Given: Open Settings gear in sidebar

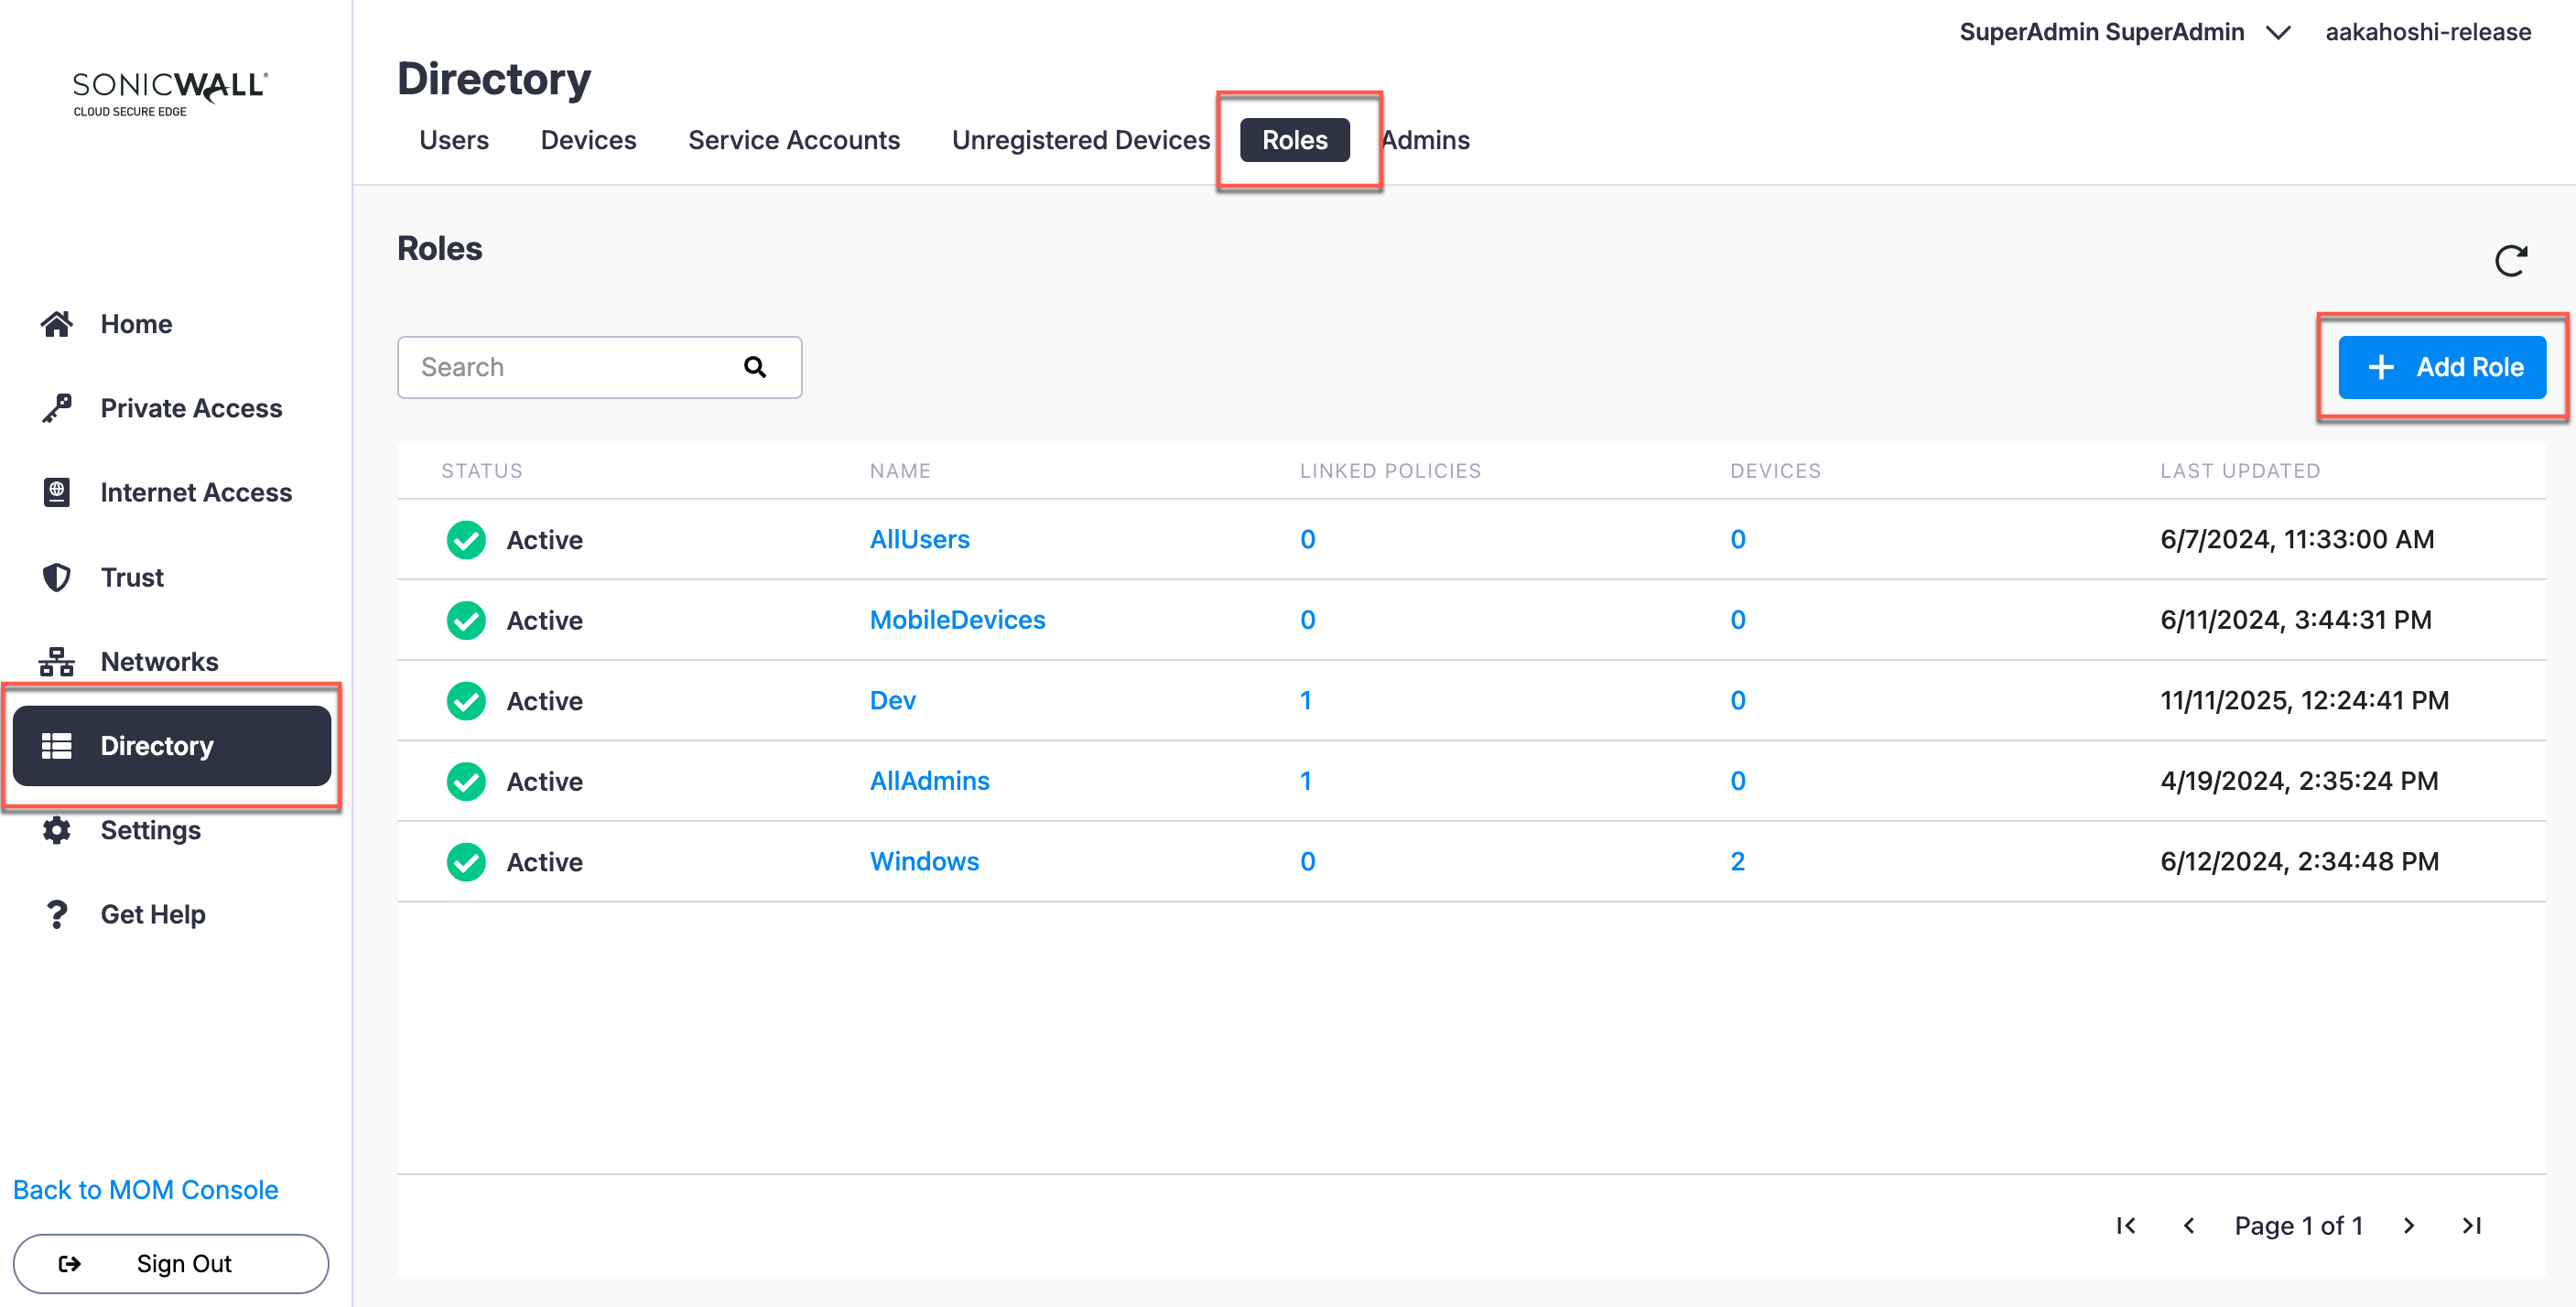Looking at the screenshot, I should click(150, 830).
